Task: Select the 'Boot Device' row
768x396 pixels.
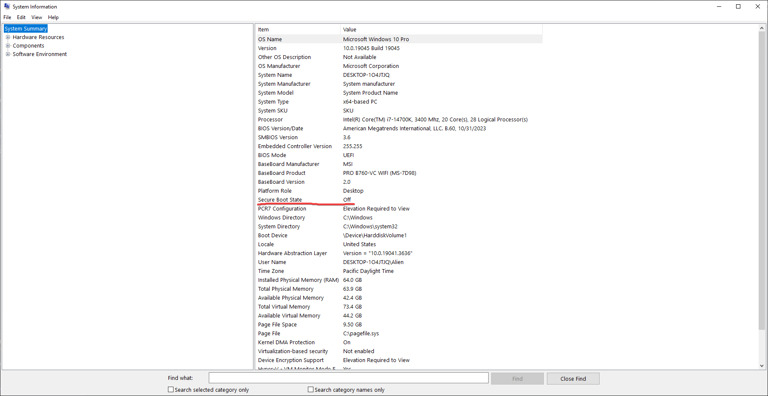Action: point(399,235)
